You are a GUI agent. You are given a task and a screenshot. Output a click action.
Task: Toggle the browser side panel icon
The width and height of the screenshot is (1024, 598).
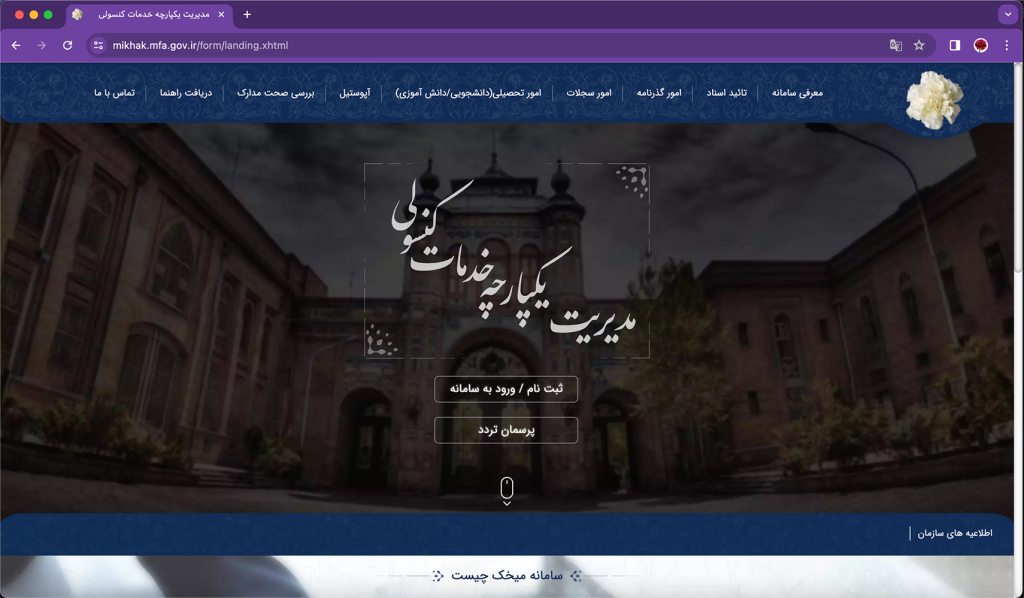click(955, 45)
